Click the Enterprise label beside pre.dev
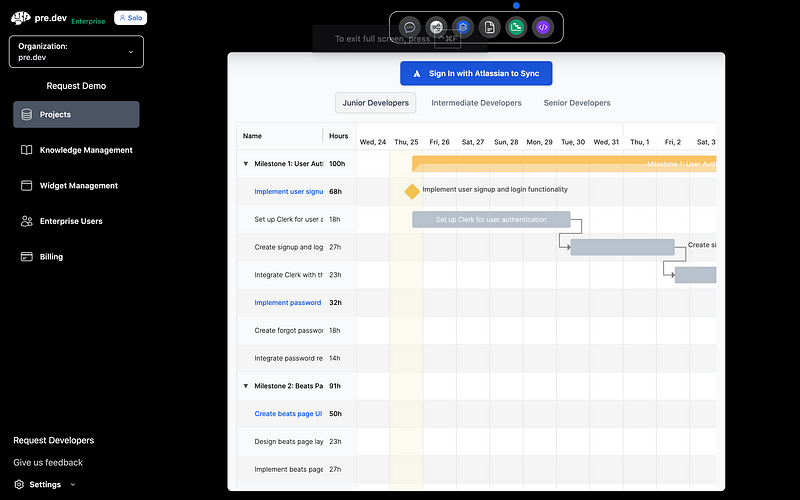Image resolution: width=800 pixels, height=500 pixels. pos(88,21)
